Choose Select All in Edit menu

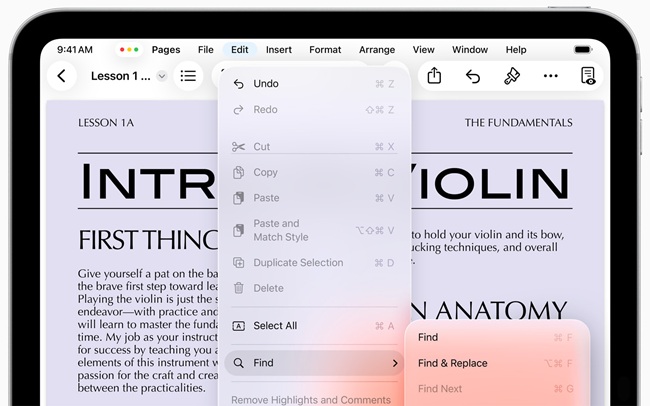point(275,326)
